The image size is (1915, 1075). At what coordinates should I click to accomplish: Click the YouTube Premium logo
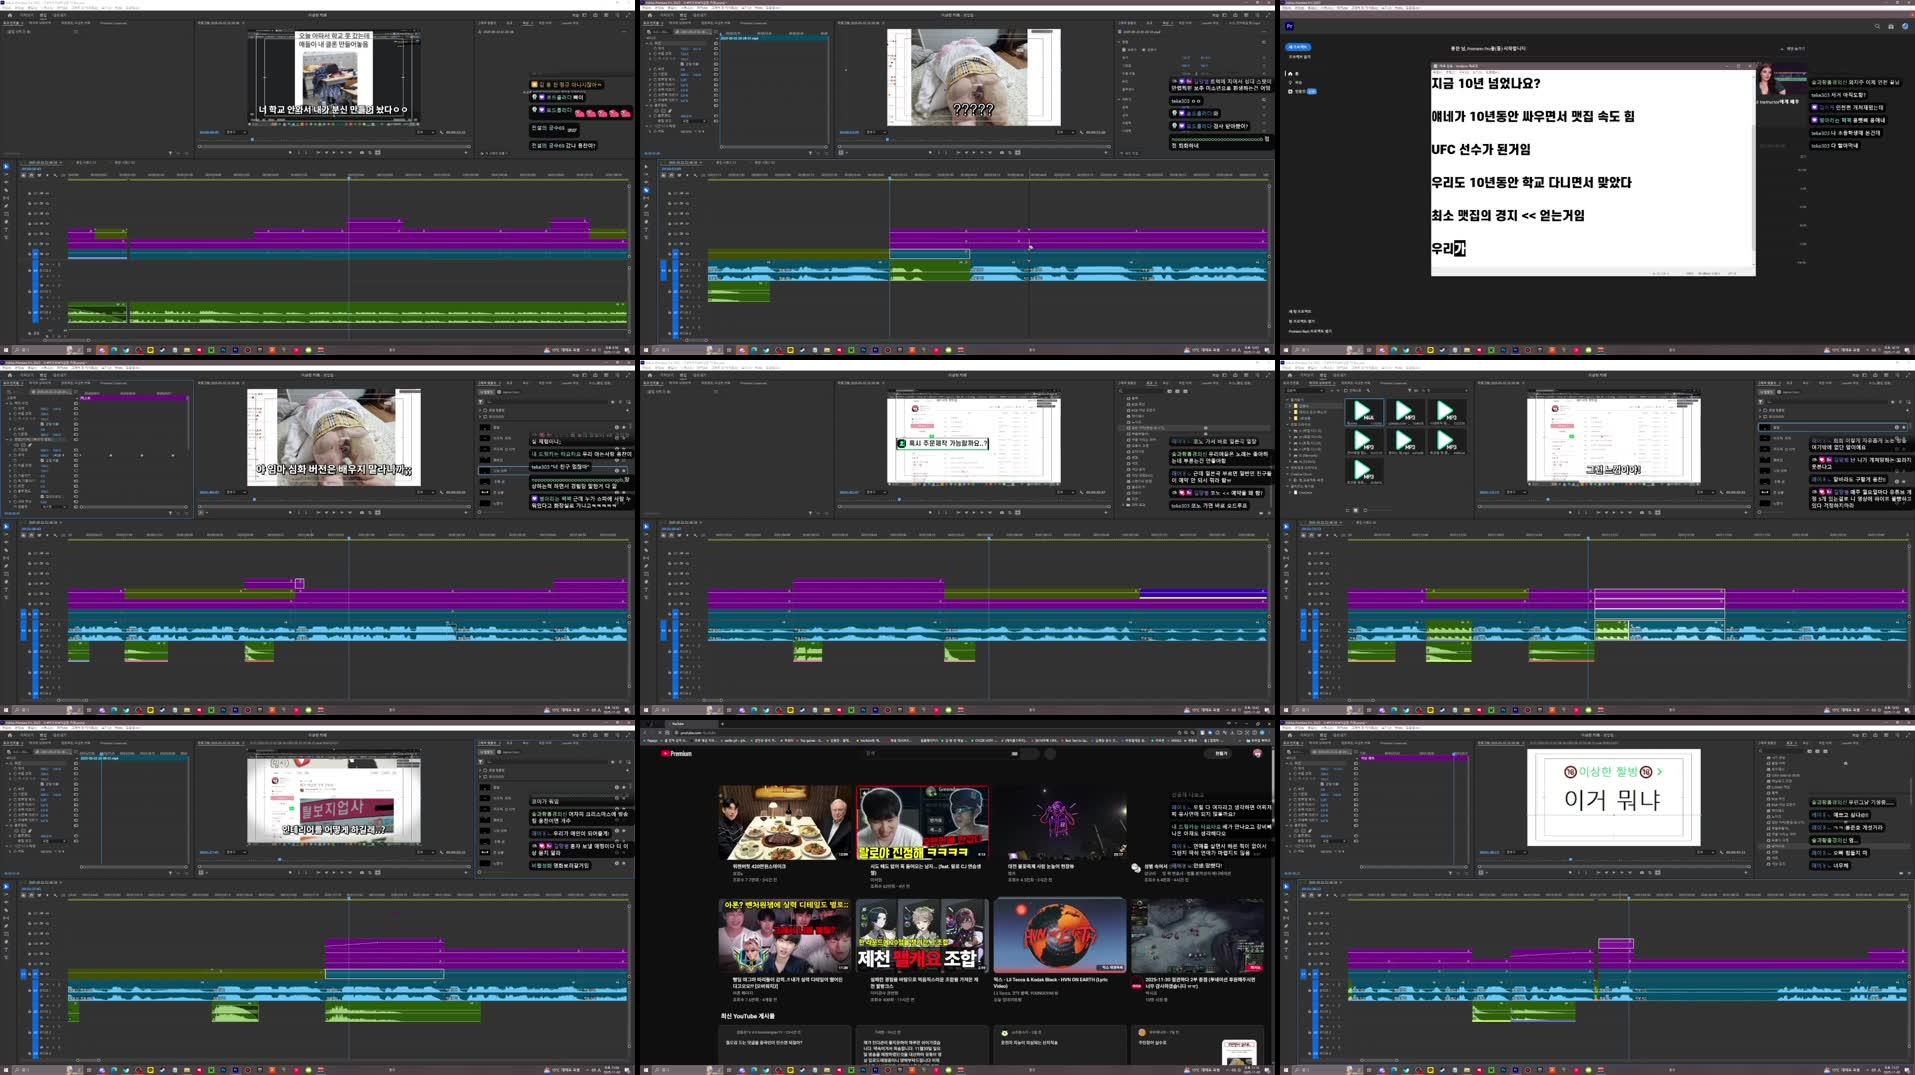click(676, 753)
